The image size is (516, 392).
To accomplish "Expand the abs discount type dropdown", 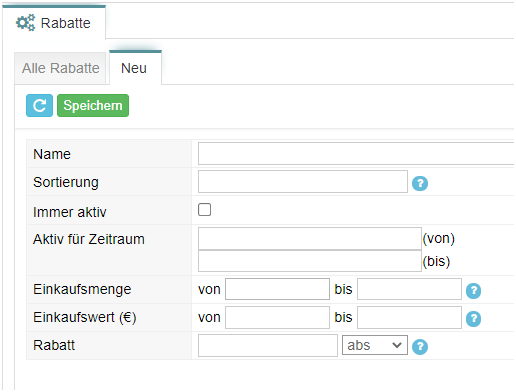I will [375, 345].
